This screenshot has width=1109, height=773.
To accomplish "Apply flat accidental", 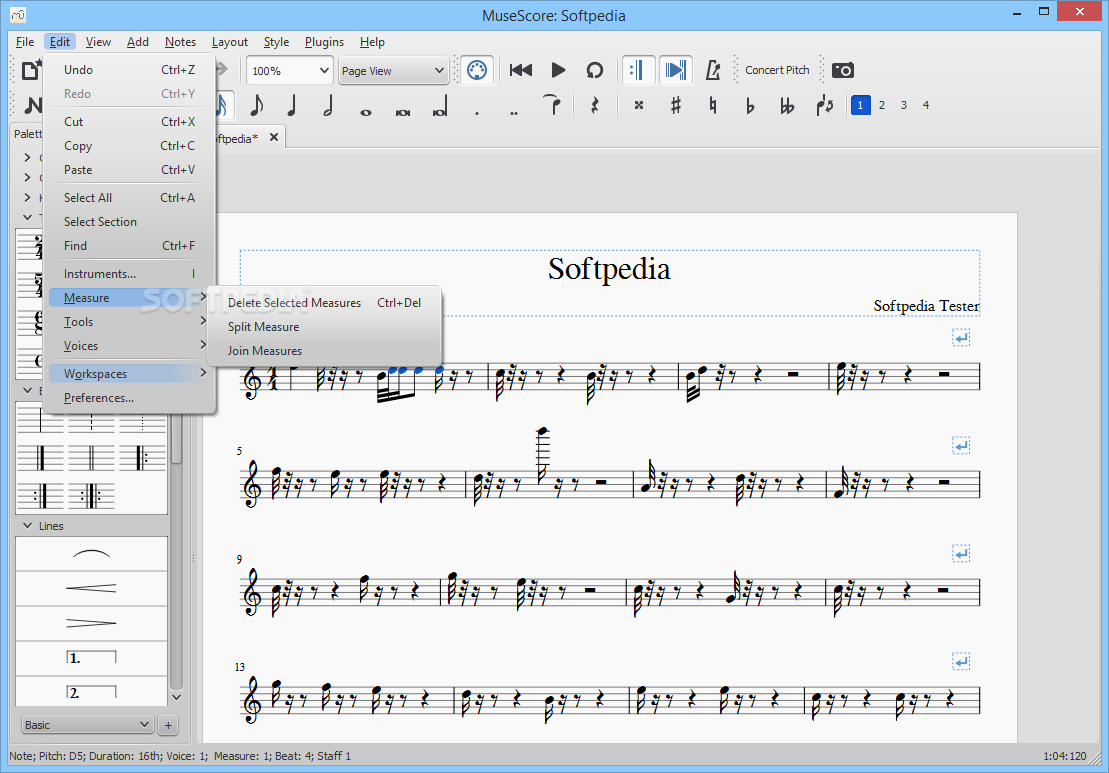I will [750, 105].
